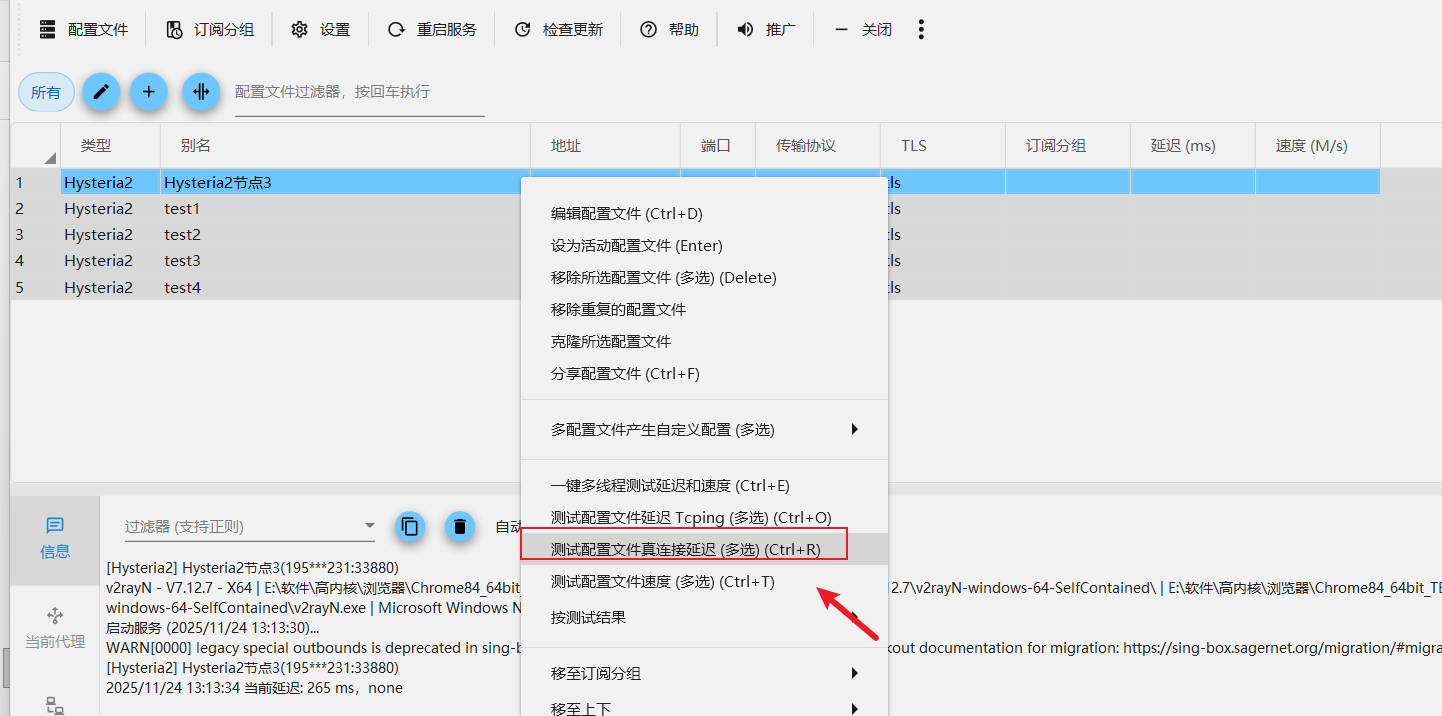This screenshot has width=1442, height=716.
Task: Expand 多配置文件产生自定义配置 submenu
Action: (x=704, y=430)
